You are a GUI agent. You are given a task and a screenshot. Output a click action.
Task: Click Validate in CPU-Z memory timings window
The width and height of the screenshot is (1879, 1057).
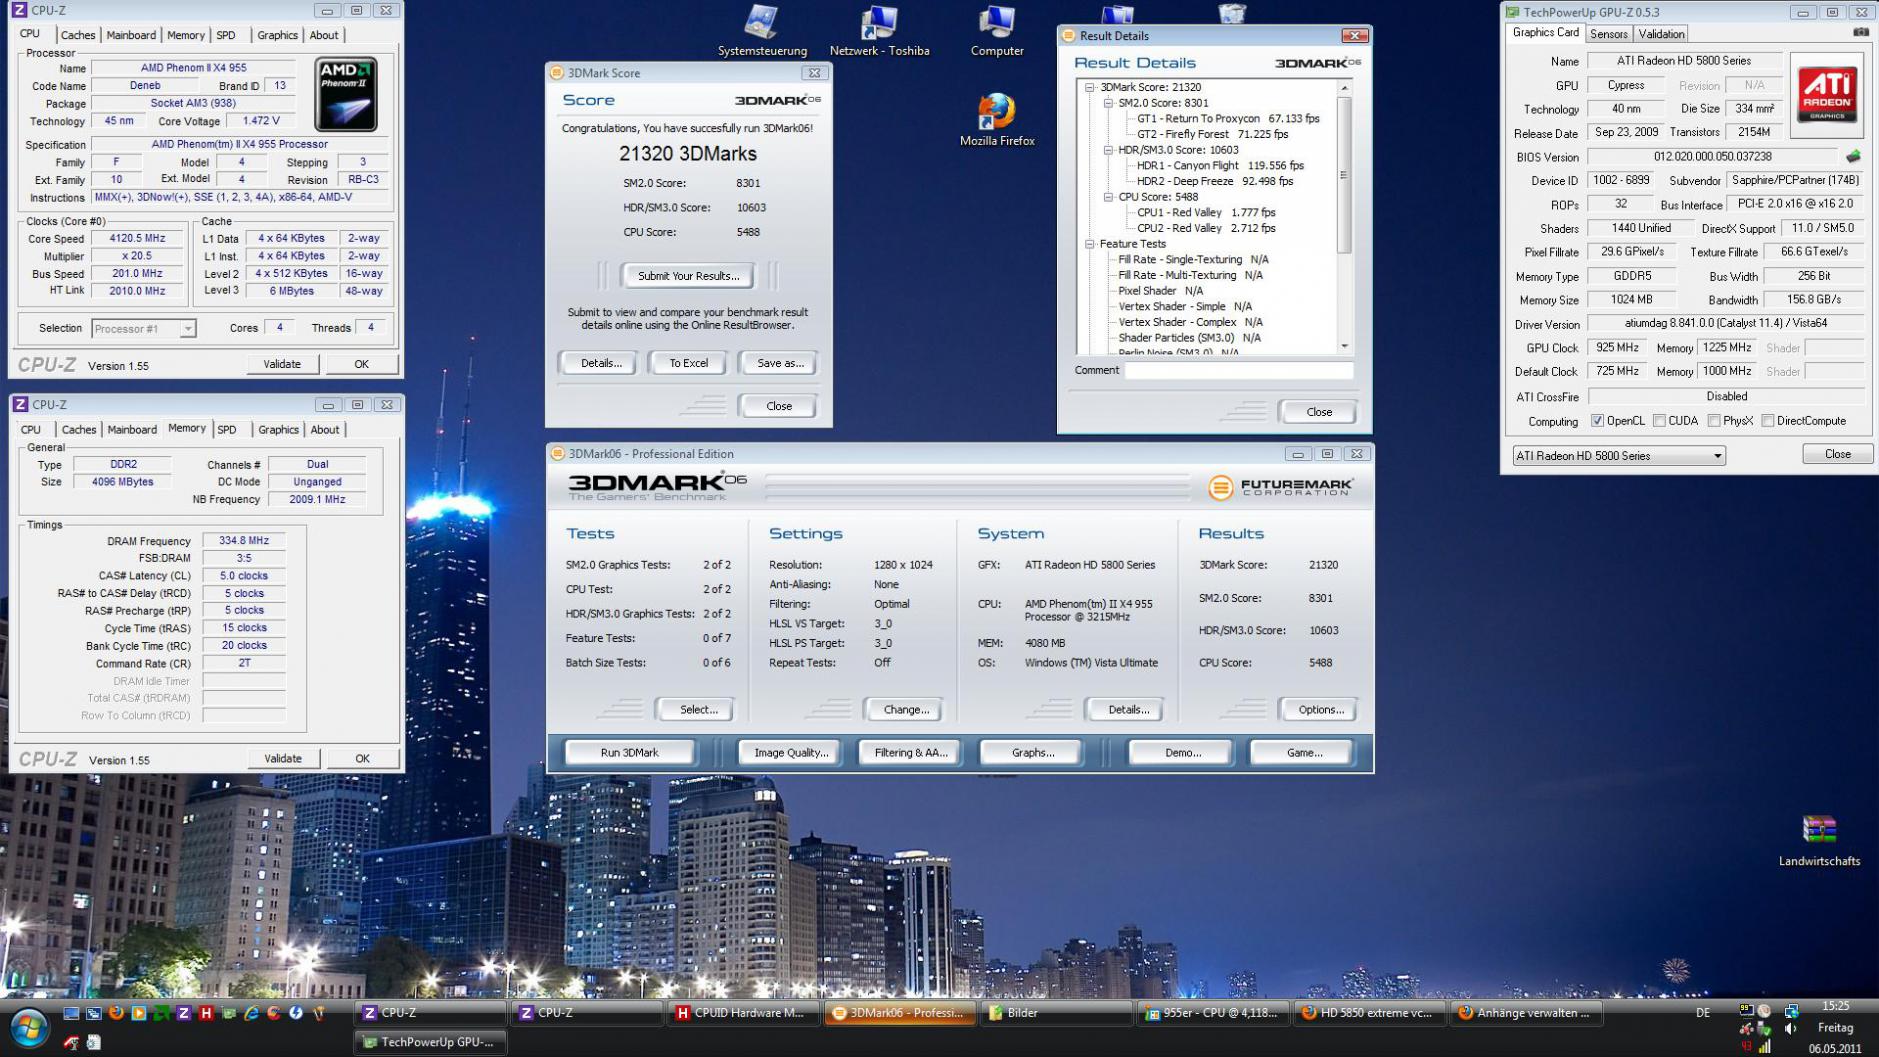coord(282,759)
